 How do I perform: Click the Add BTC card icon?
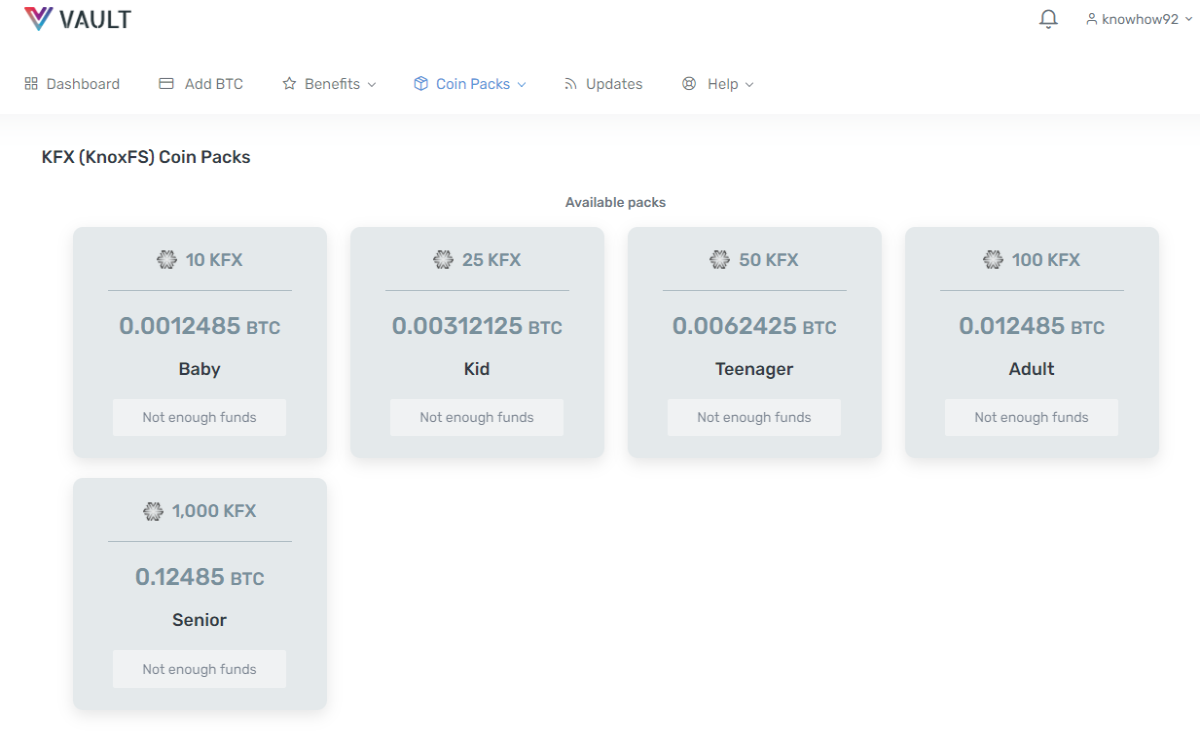click(x=166, y=84)
